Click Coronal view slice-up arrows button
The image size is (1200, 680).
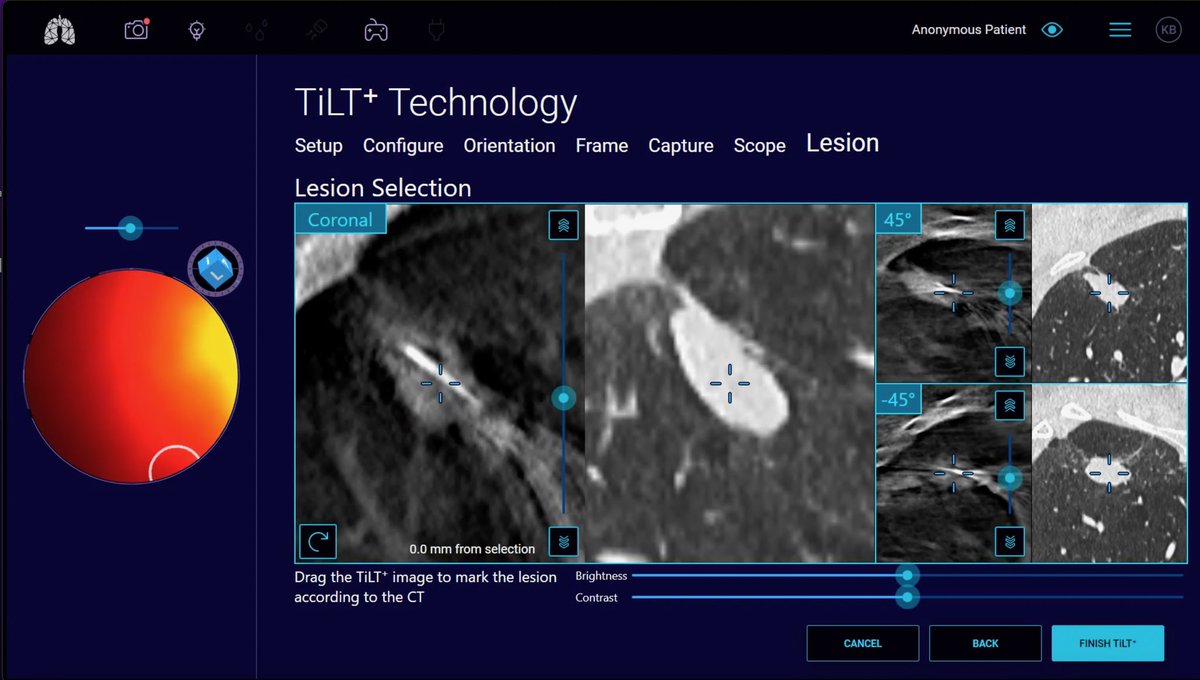coord(564,225)
